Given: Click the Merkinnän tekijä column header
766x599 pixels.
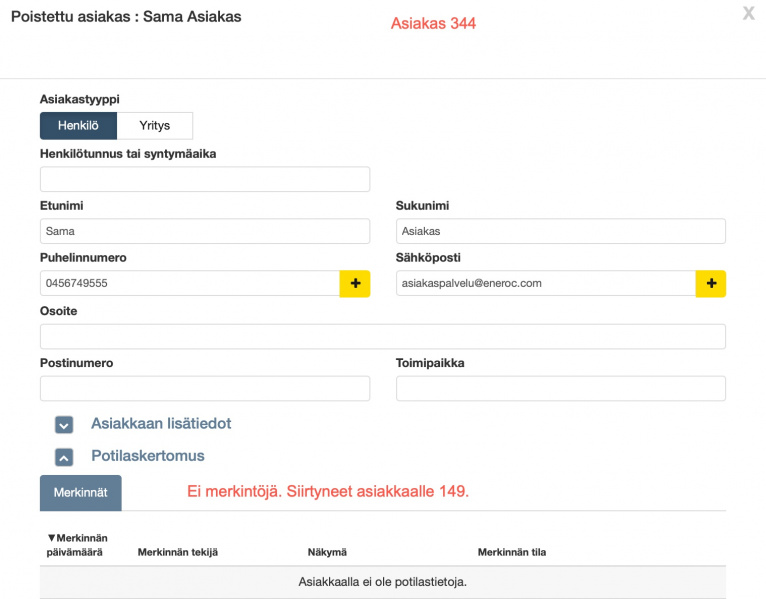Looking at the screenshot, I should [177, 552].
